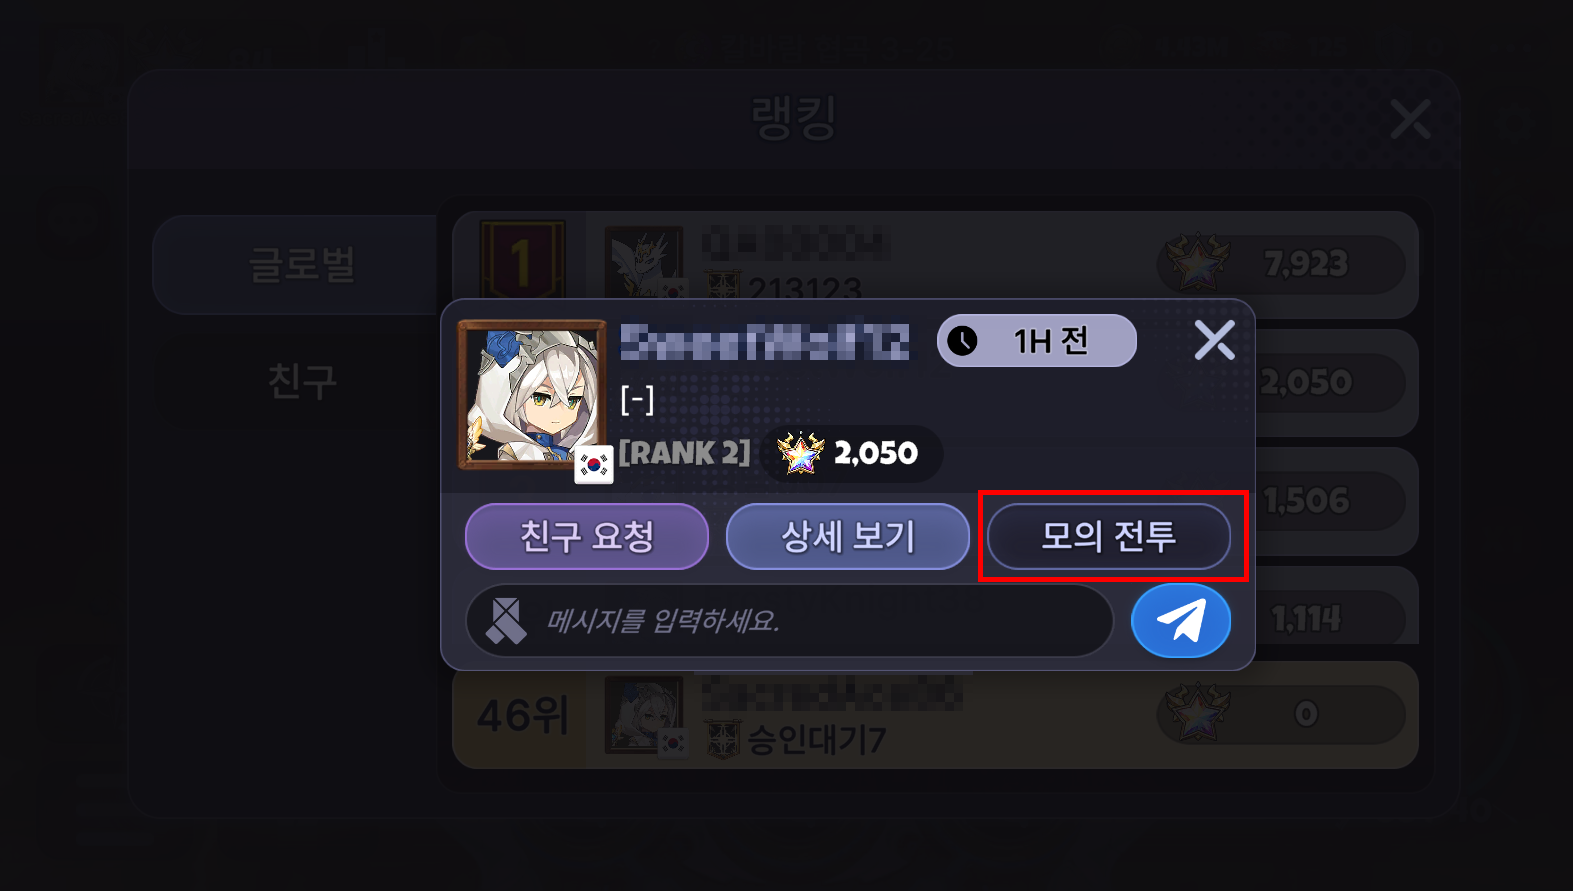The width and height of the screenshot is (1573, 891).
Task: Open my 46위 ranking row
Action: (x=935, y=715)
